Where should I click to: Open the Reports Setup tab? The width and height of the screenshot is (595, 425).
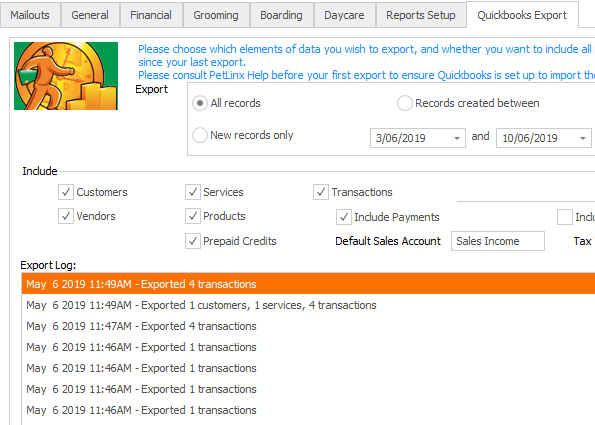pos(420,15)
